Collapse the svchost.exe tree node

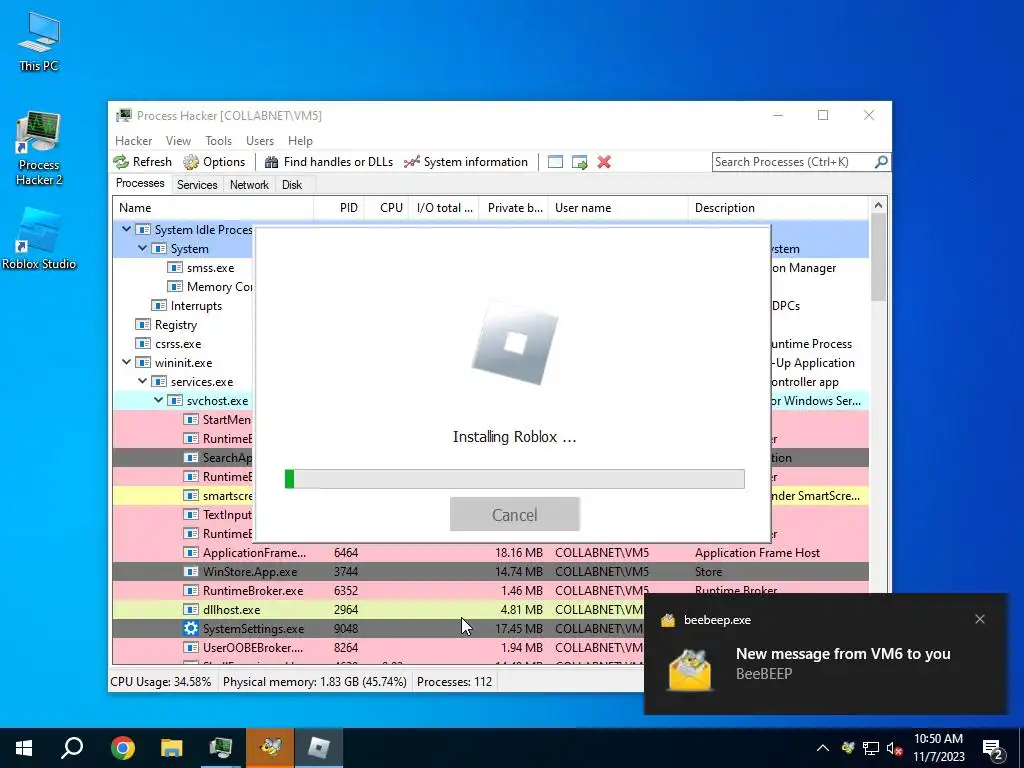pyautogui.click(x=158, y=400)
